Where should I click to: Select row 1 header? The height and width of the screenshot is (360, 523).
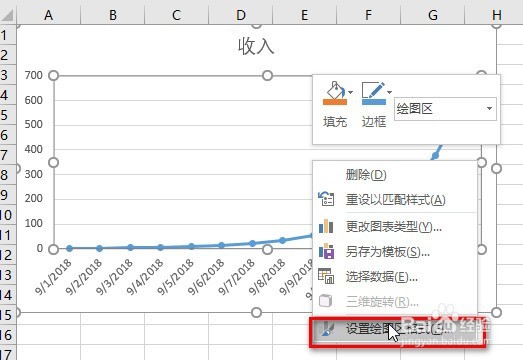pos(7,35)
